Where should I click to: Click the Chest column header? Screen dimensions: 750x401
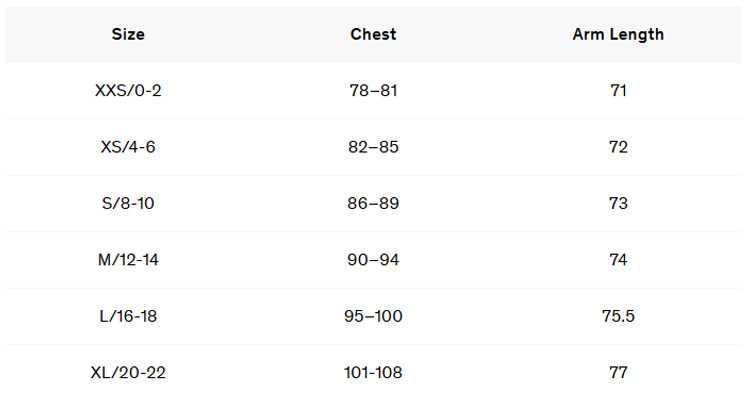coord(373,34)
